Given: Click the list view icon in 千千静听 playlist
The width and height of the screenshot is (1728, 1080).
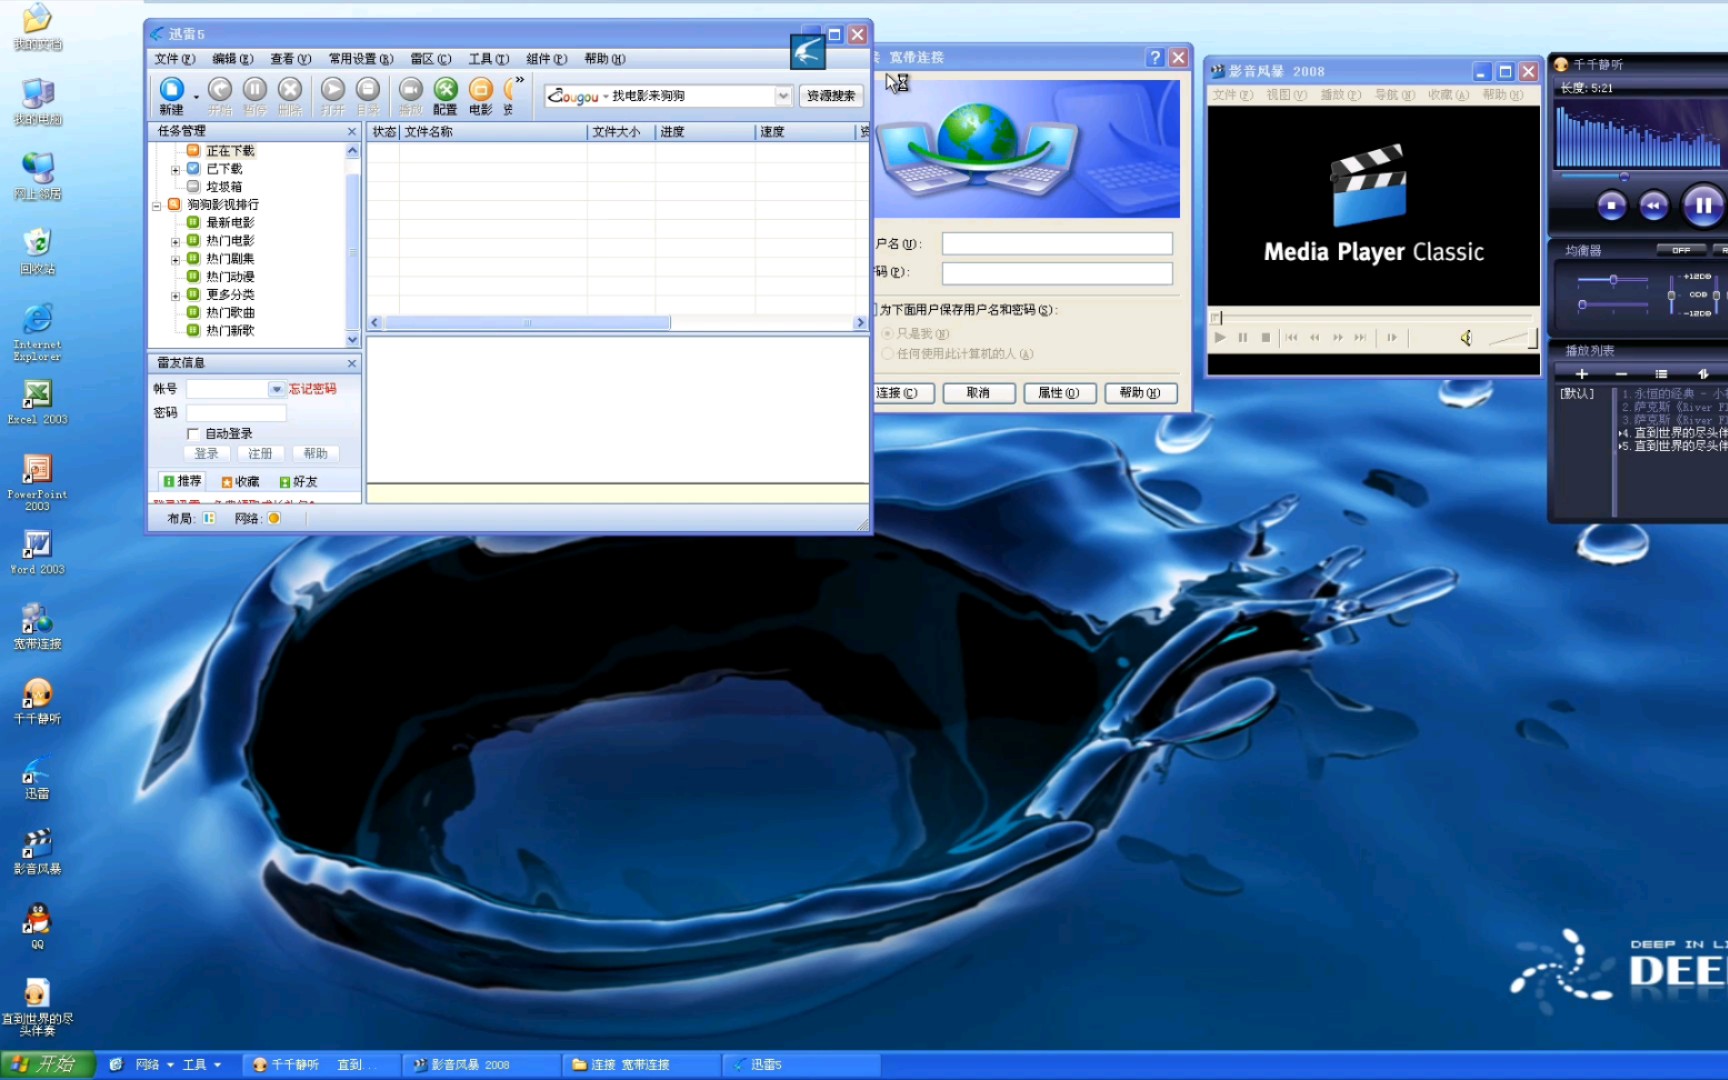Looking at the screenshot, I should [x=1661, y=374].
